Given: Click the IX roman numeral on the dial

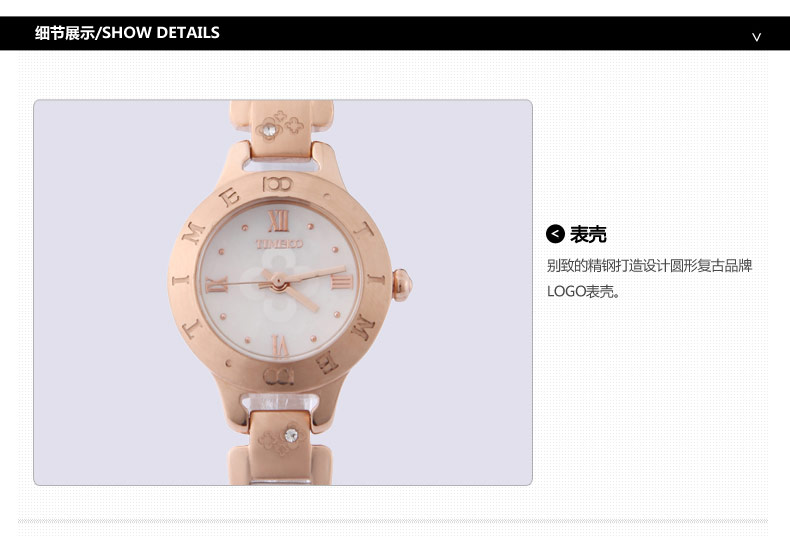Looking at the screenshot, I should click(217, 285).
